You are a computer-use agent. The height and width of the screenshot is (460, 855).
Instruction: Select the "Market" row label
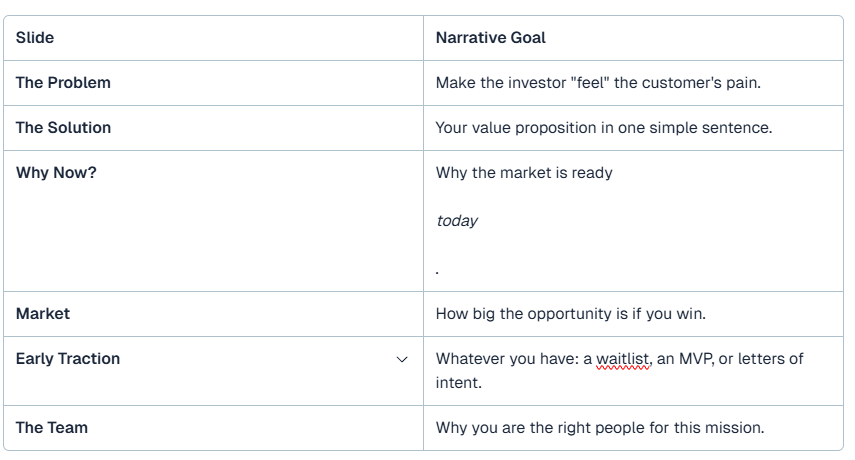click(x=43, y=314)
